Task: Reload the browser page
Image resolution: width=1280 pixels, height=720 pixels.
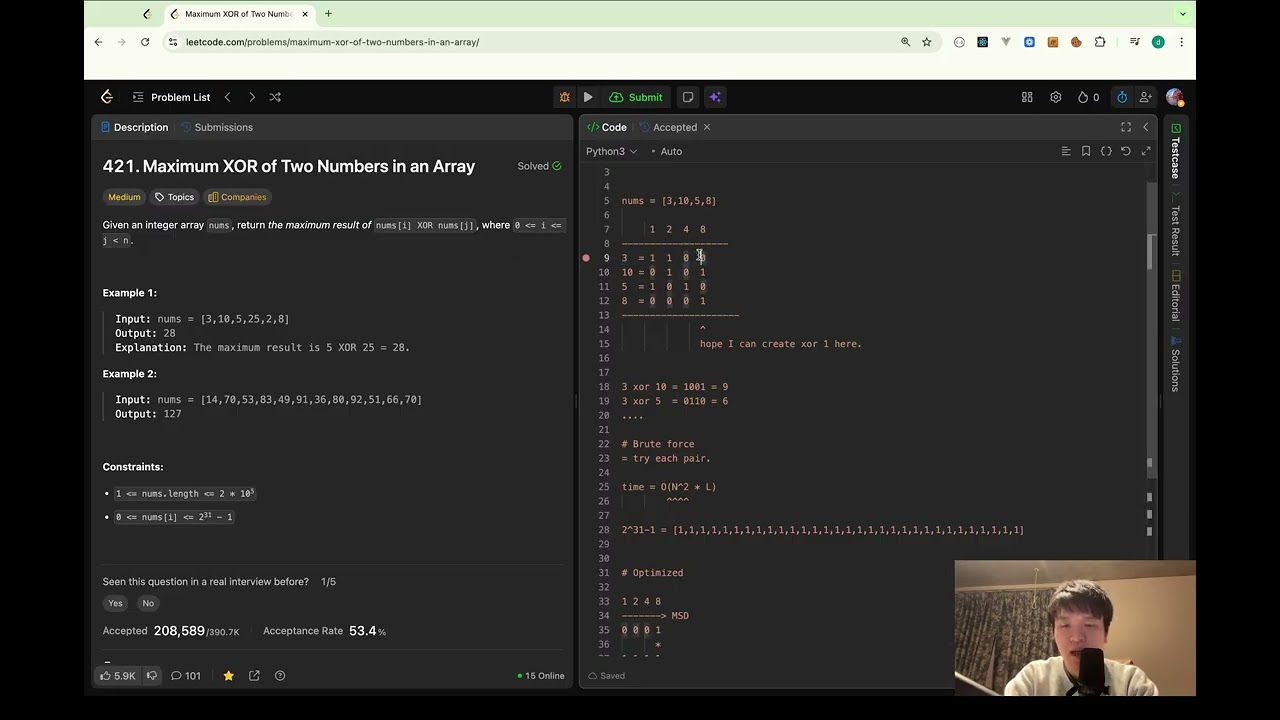Action: (x=145, y=42)
